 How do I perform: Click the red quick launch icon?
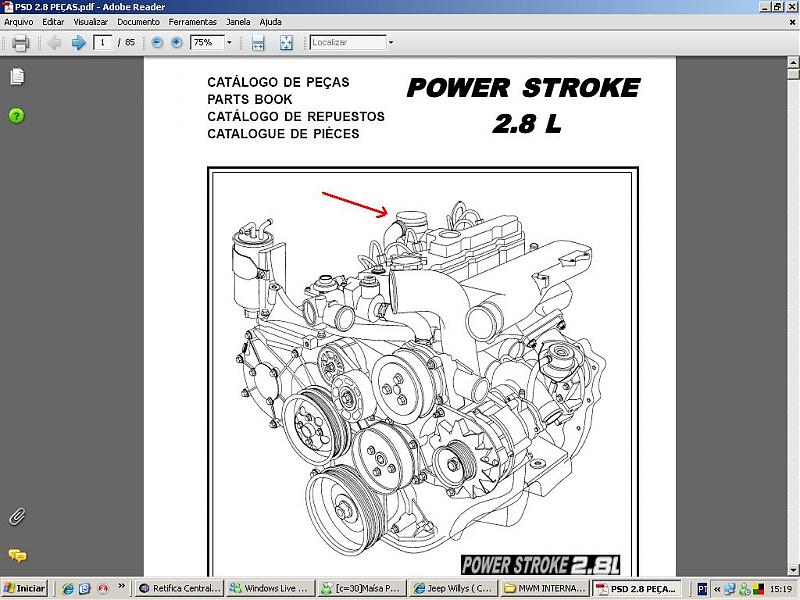tap(103, 589)
